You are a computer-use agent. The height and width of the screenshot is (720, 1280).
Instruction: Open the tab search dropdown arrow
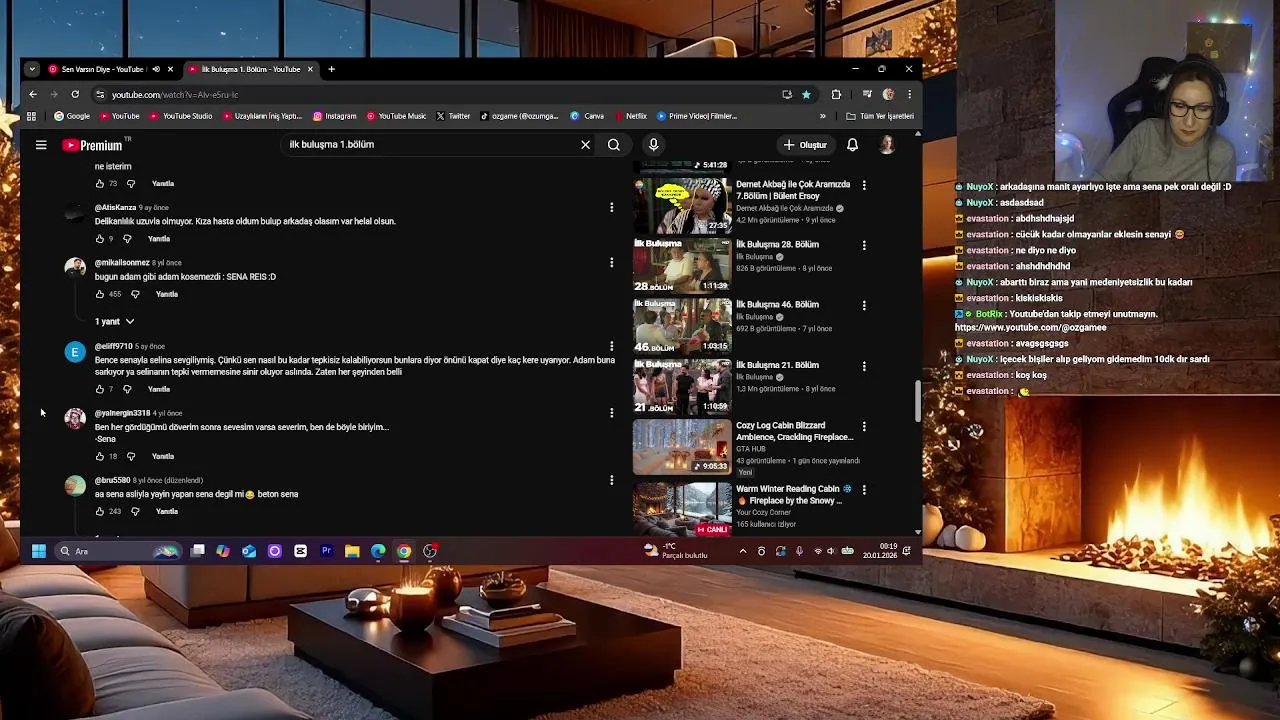(32, 69)
